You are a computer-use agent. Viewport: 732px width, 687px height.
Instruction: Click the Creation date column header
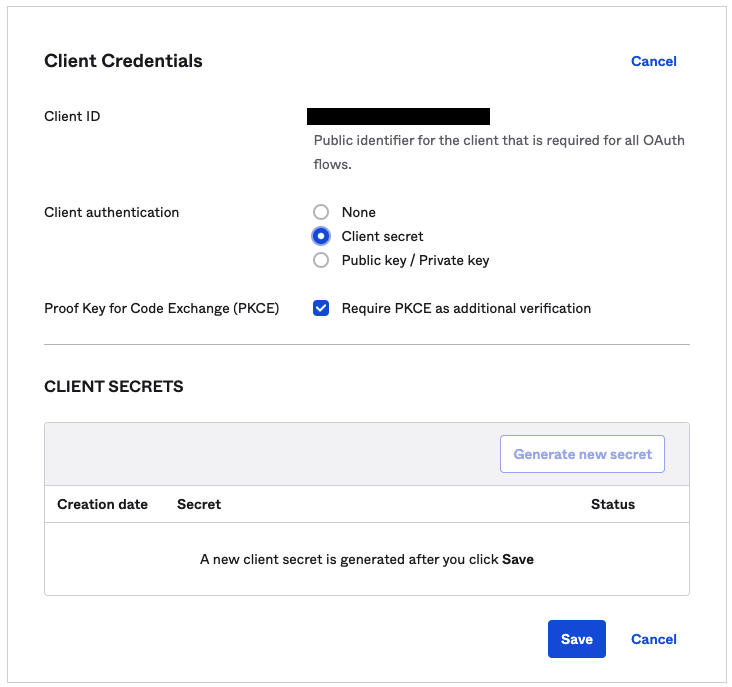point(102,504)
